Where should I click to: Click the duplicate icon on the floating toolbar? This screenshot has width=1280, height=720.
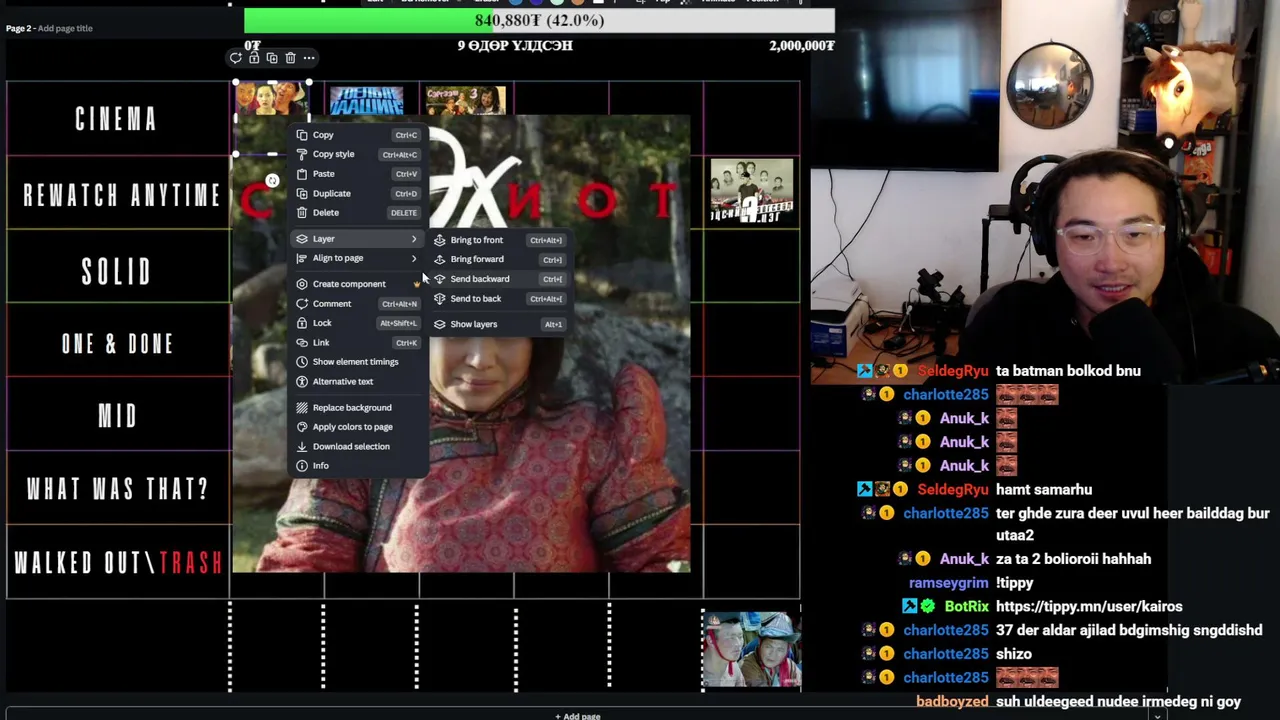[272, 58]
